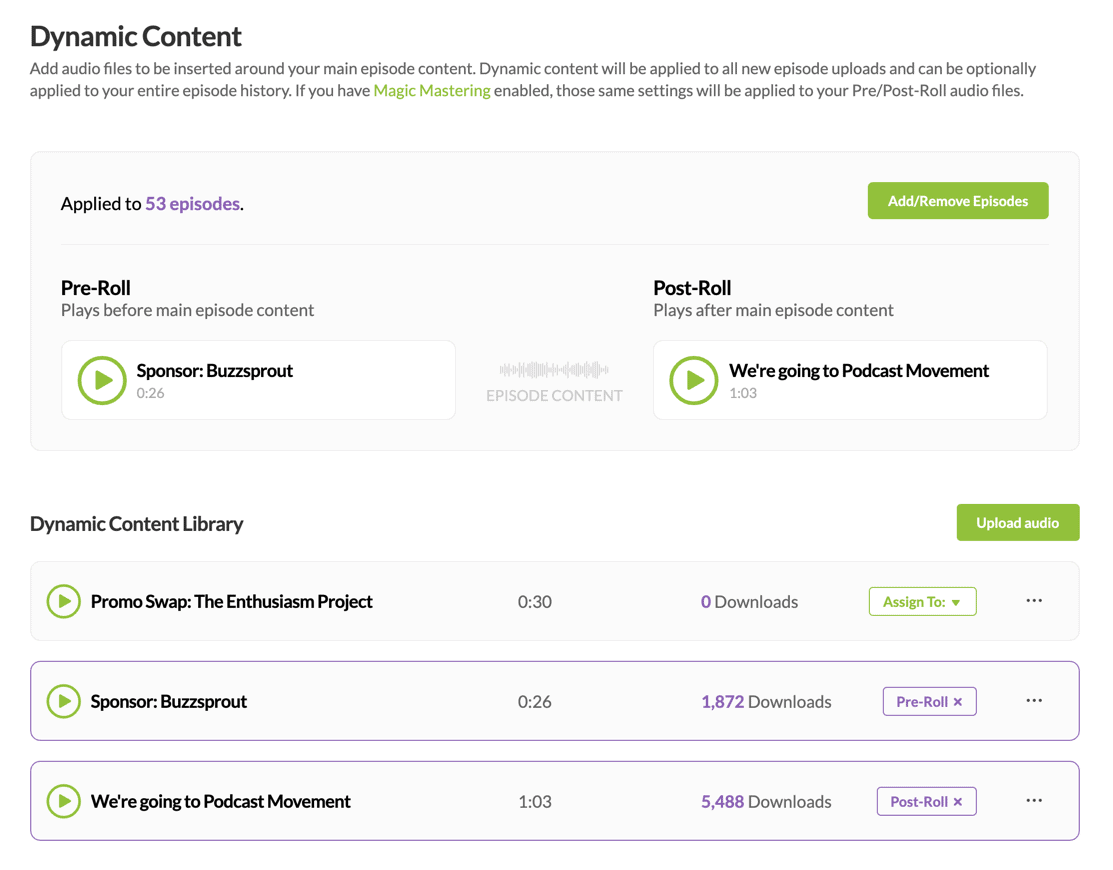Remove the Post-Roll assignment tag

point(958,802)
